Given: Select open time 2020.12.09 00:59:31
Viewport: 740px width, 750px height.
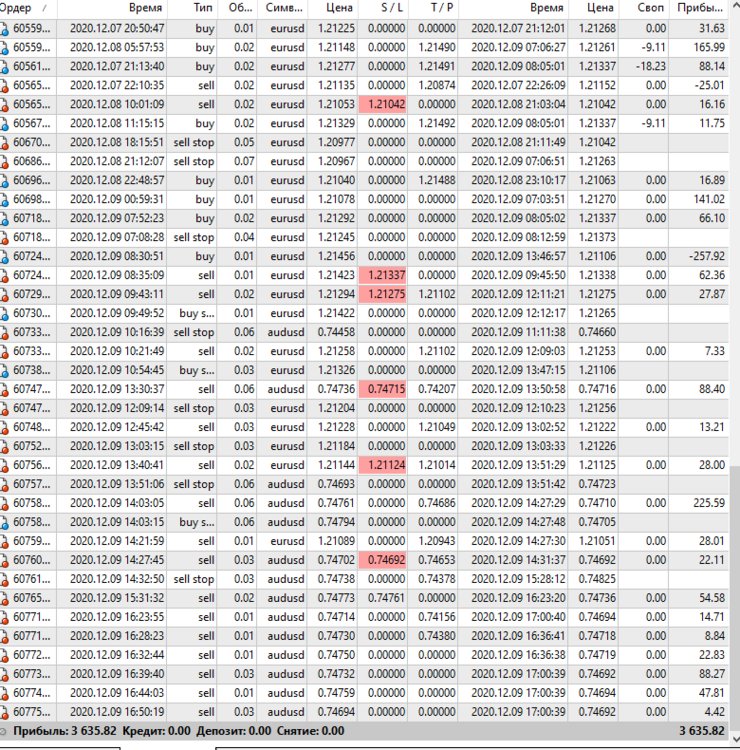Looking at the screenshot, I should pyautogui.click(x=117, y=199).
